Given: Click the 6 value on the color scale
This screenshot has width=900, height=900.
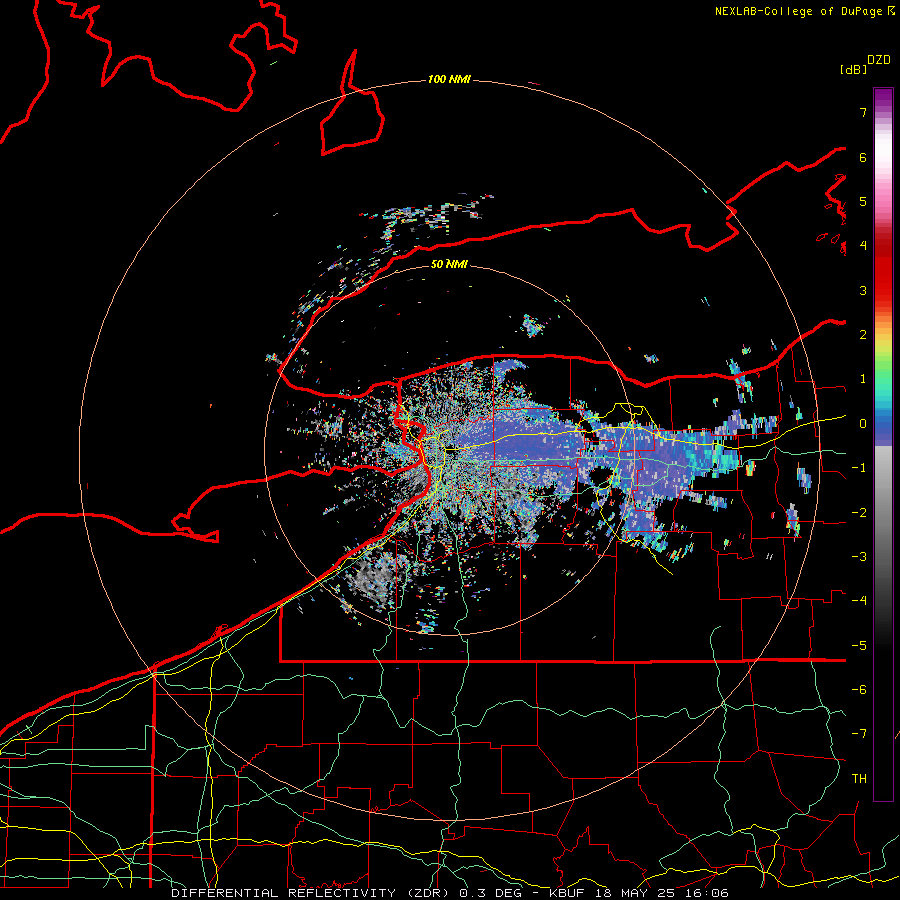Looking at the screenshot, I should [x=863, y=157].
